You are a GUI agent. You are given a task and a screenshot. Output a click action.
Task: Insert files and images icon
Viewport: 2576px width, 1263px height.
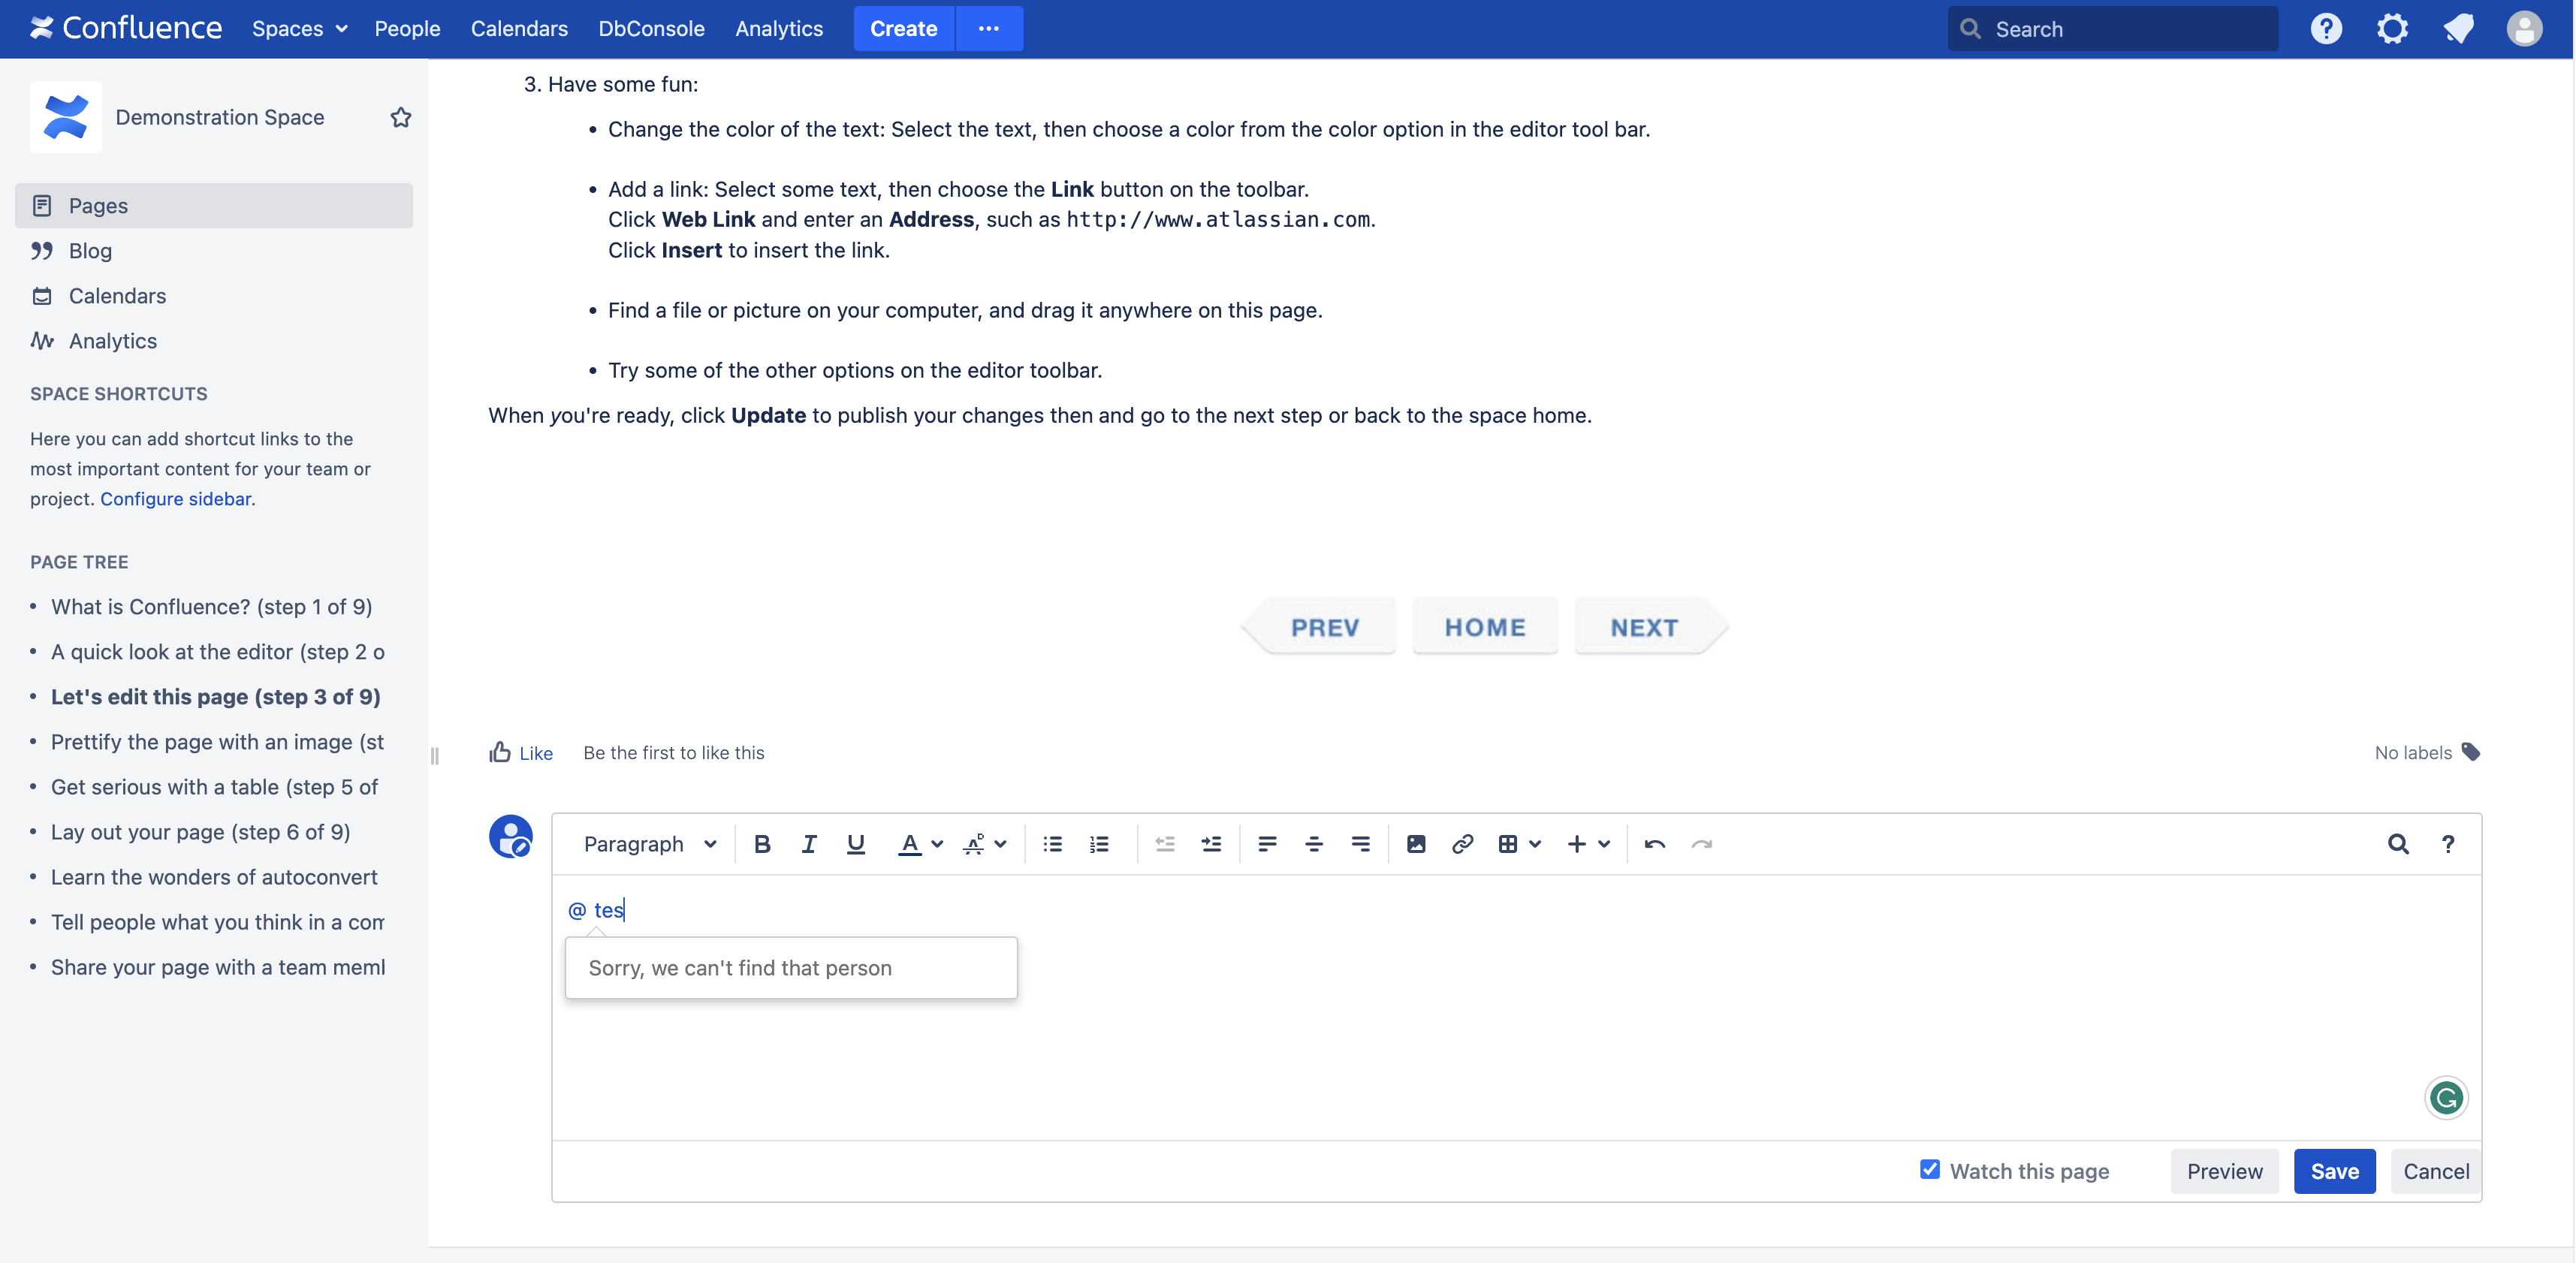tap(1415, 844)
